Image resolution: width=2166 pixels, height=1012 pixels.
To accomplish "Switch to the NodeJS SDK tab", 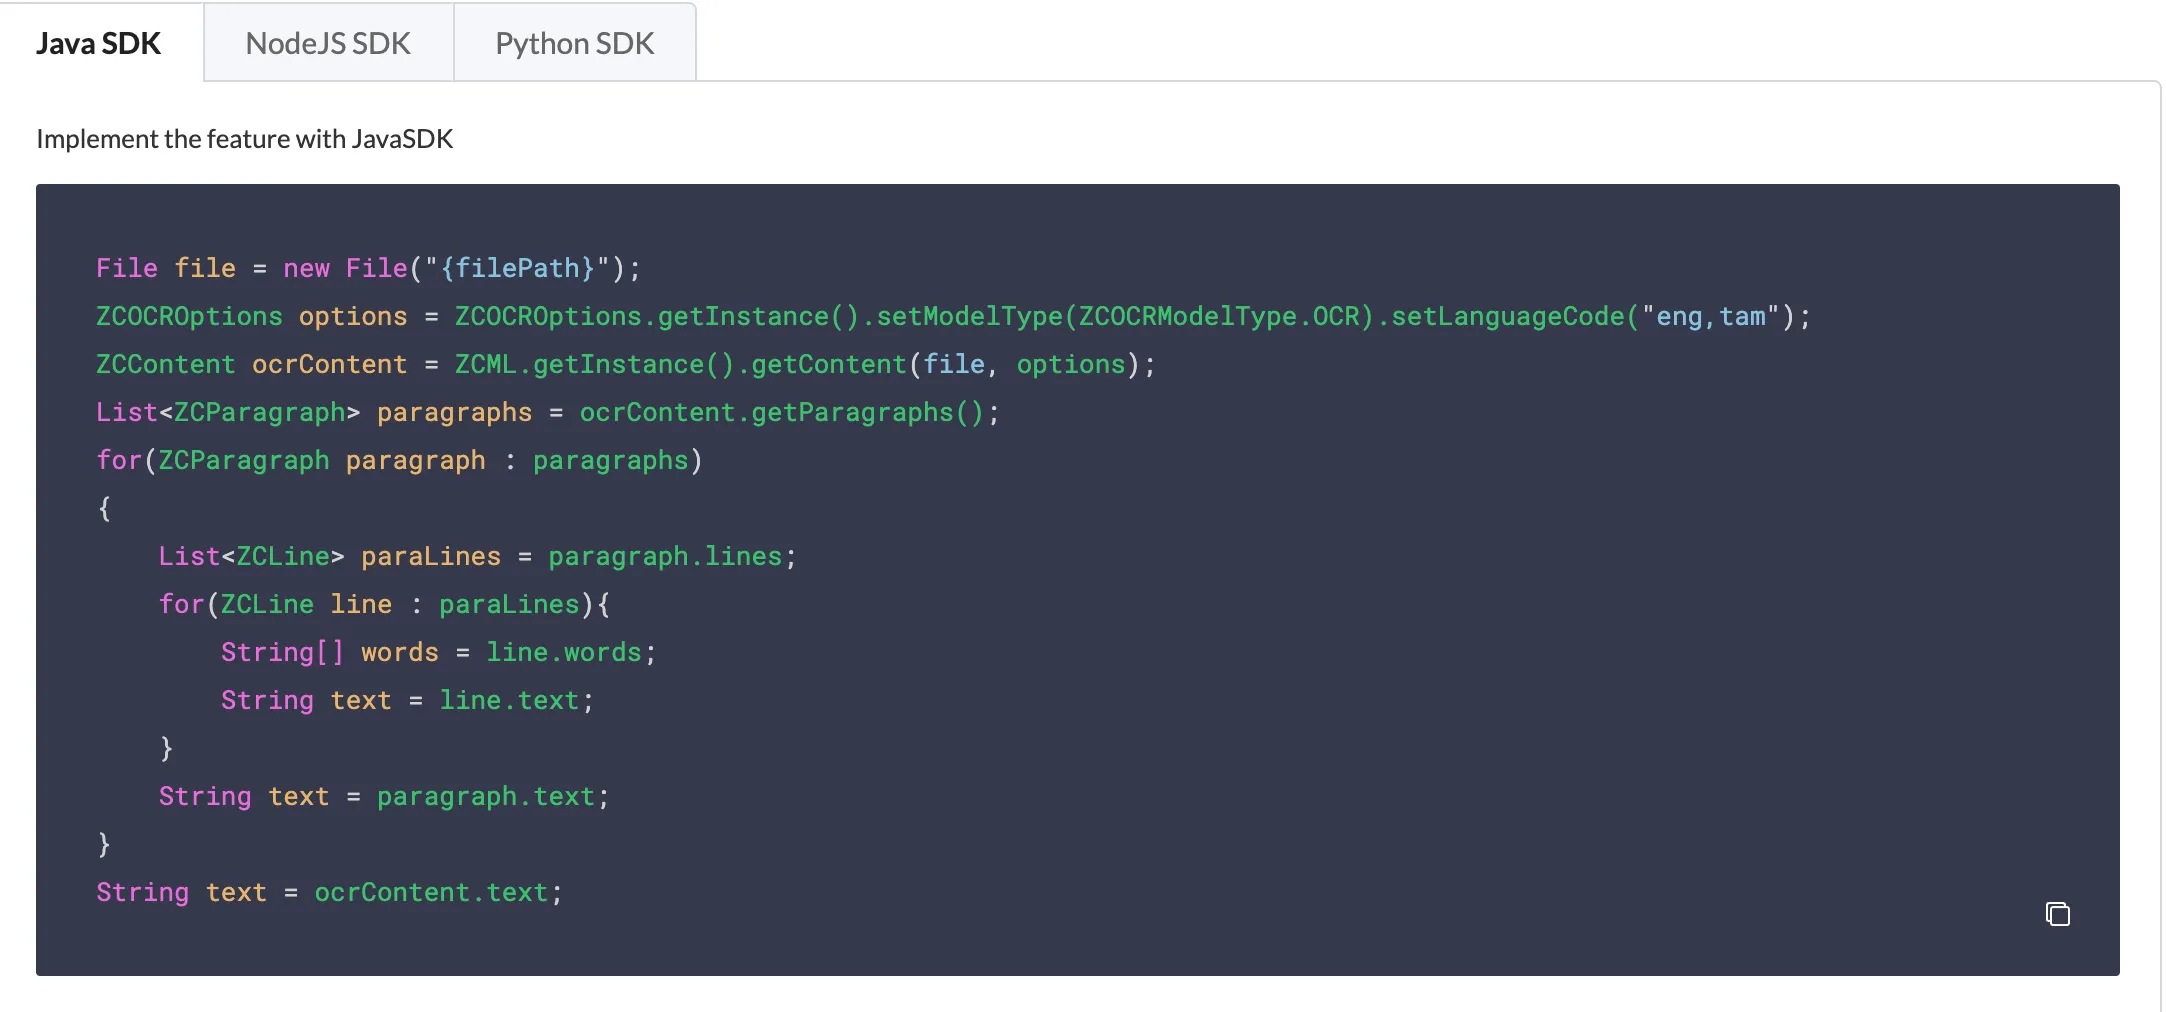I will pyautogui.click(x=328, y=43).
